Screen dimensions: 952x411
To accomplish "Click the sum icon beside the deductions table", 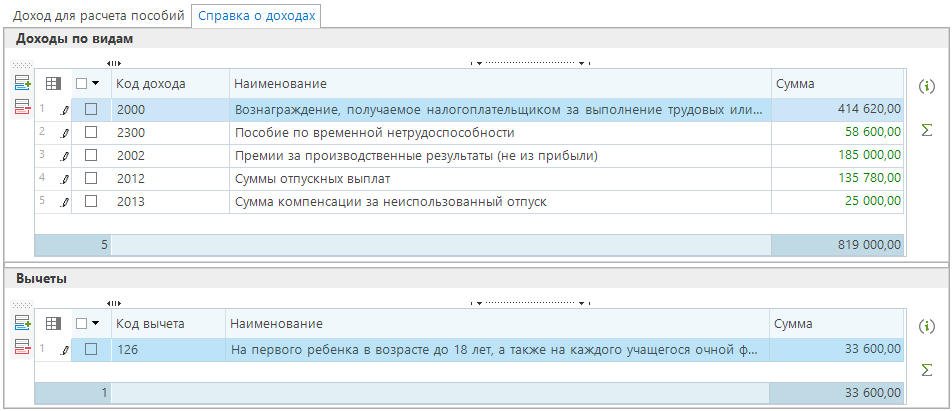I will 926,371.
